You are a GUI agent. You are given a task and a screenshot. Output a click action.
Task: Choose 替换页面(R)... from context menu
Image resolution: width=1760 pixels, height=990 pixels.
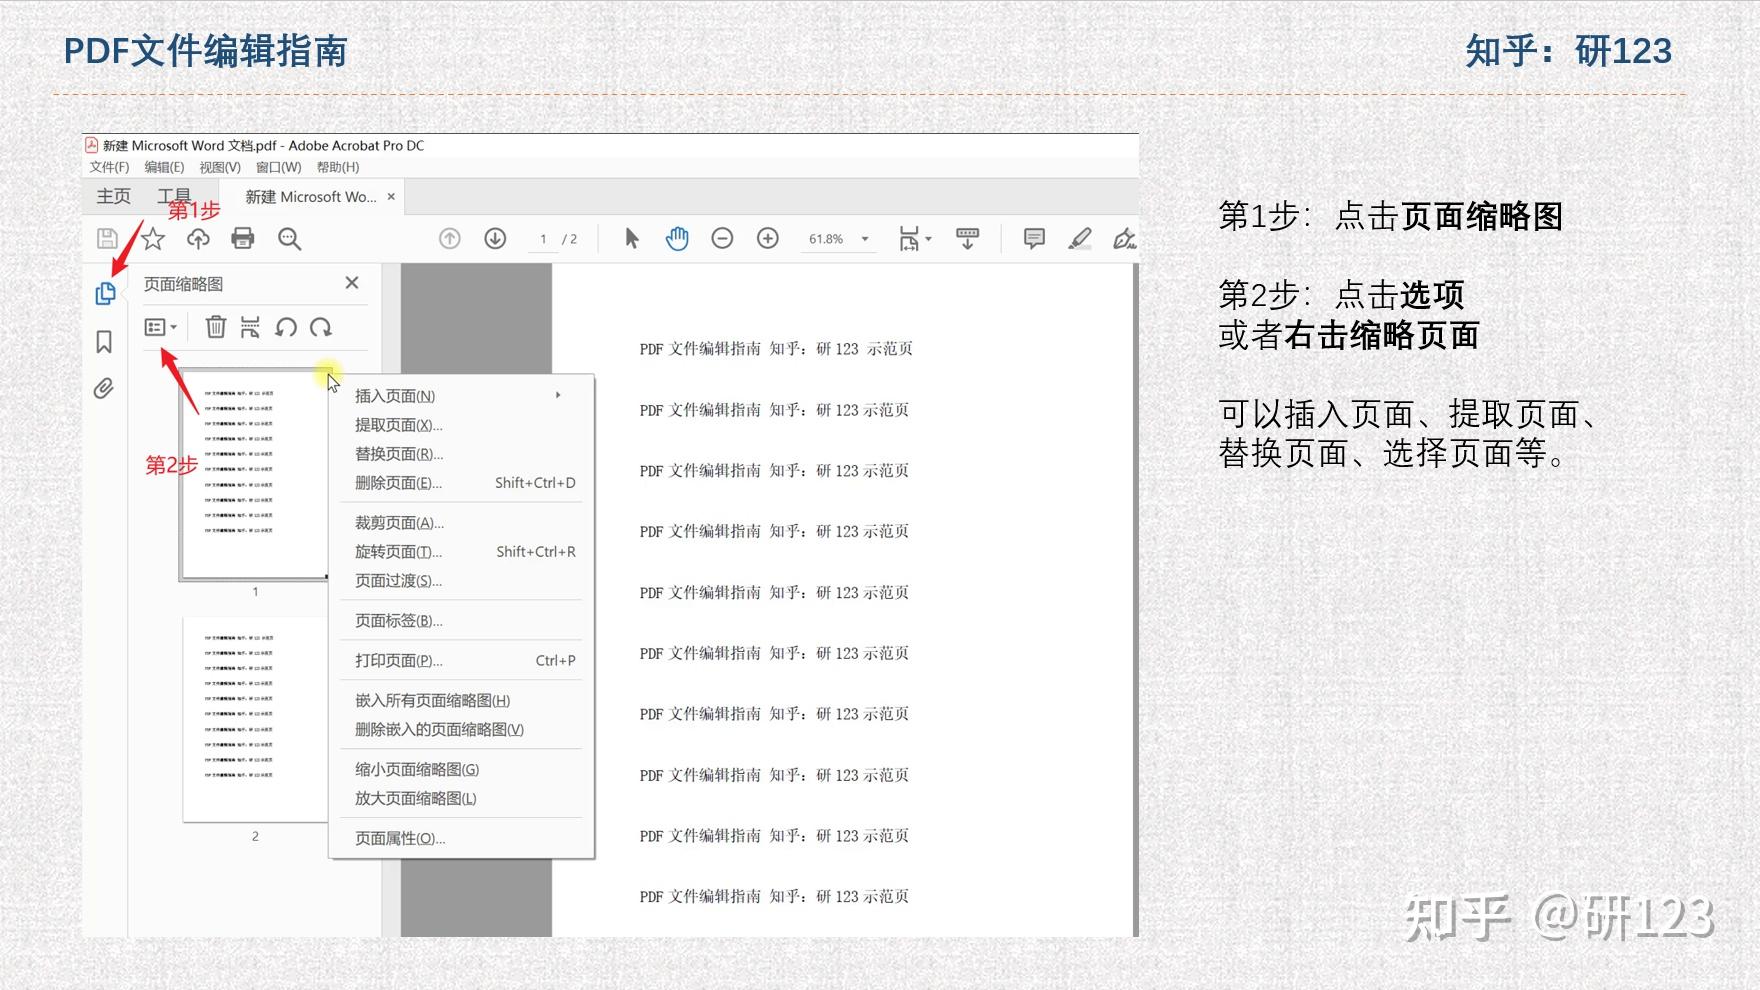click(x=460, y=454)
